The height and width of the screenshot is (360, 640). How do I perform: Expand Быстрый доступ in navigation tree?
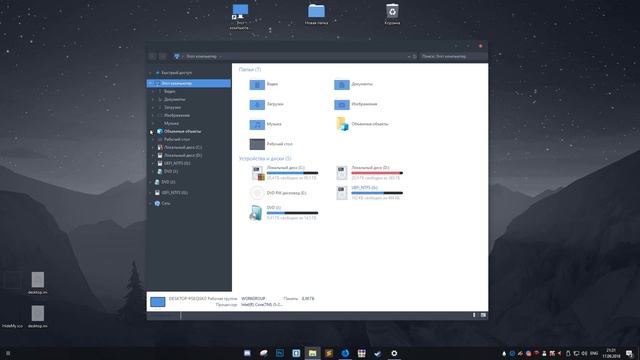150,73
